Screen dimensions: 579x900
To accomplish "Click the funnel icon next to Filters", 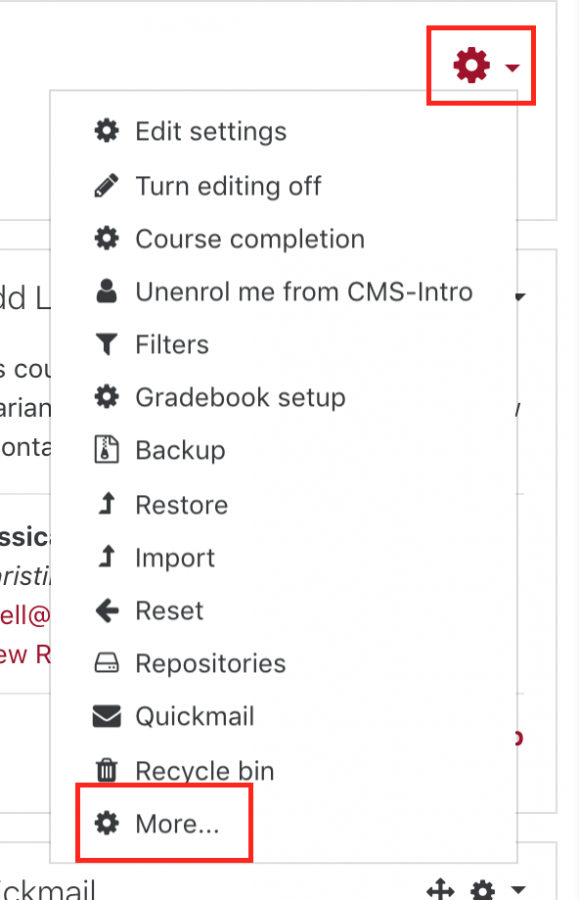I will point(107,344).
